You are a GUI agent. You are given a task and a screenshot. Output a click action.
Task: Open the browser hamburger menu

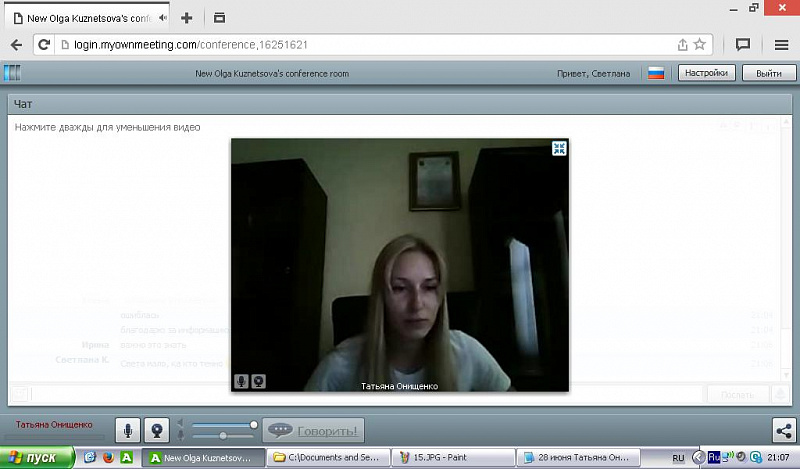tap(781, 44)
